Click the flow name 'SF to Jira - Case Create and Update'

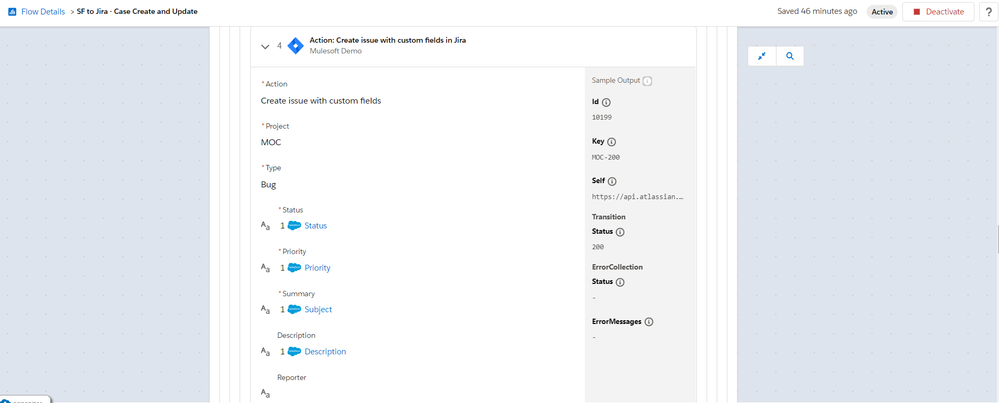point(137,11)
